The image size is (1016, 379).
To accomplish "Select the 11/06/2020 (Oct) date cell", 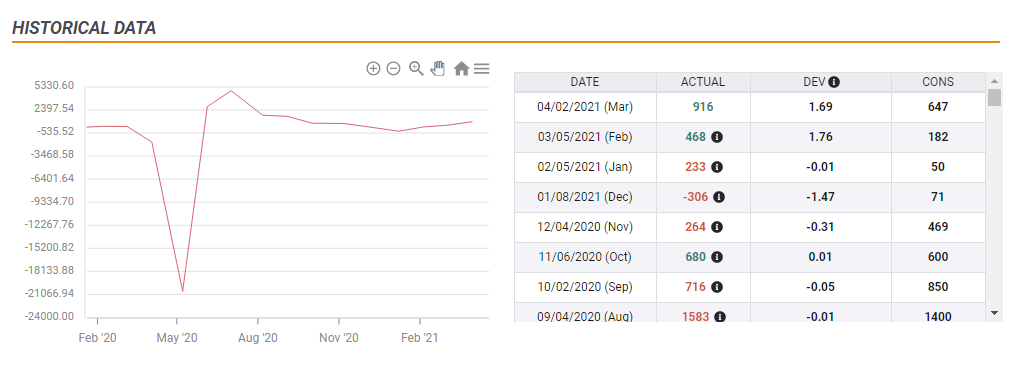I will [585, 257].
